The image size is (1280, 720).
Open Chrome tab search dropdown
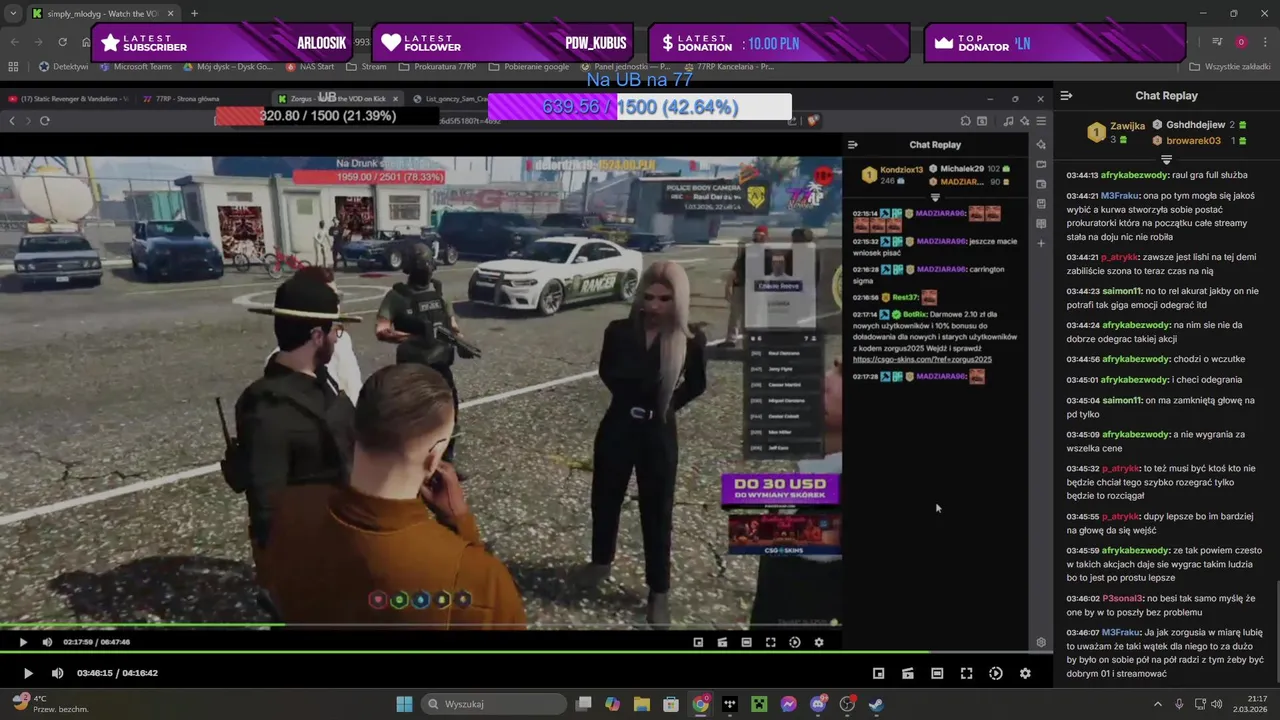(x=13, y=14)
